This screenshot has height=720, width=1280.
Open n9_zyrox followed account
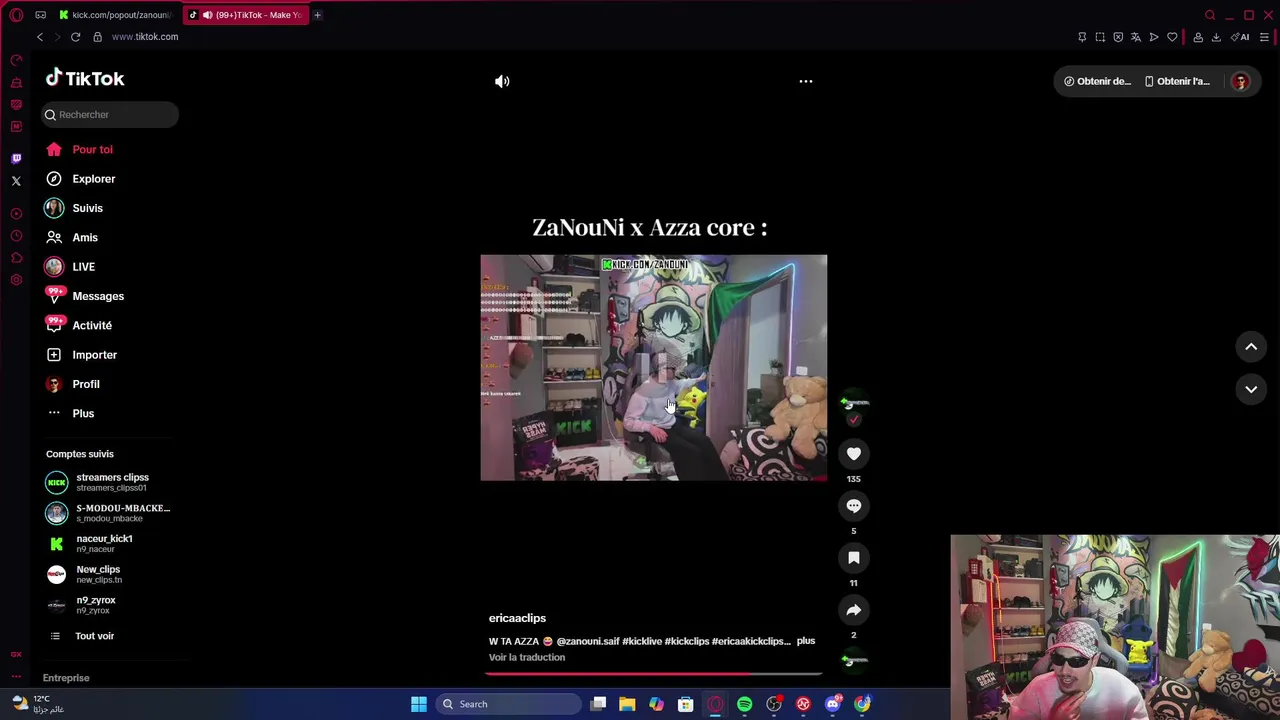click(x=81, y=605)
